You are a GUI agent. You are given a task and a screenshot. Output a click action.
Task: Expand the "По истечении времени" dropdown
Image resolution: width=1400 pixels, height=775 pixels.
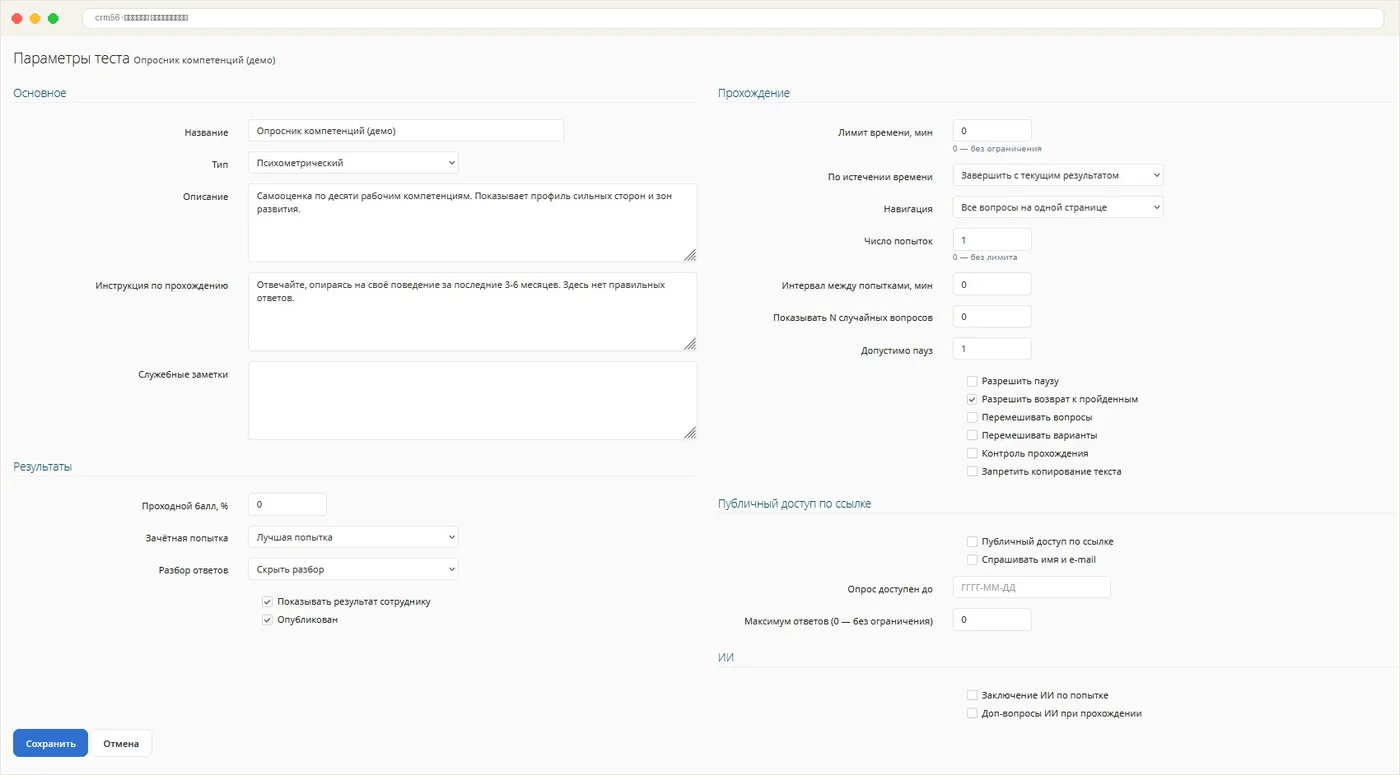[x=1058, y=175]
